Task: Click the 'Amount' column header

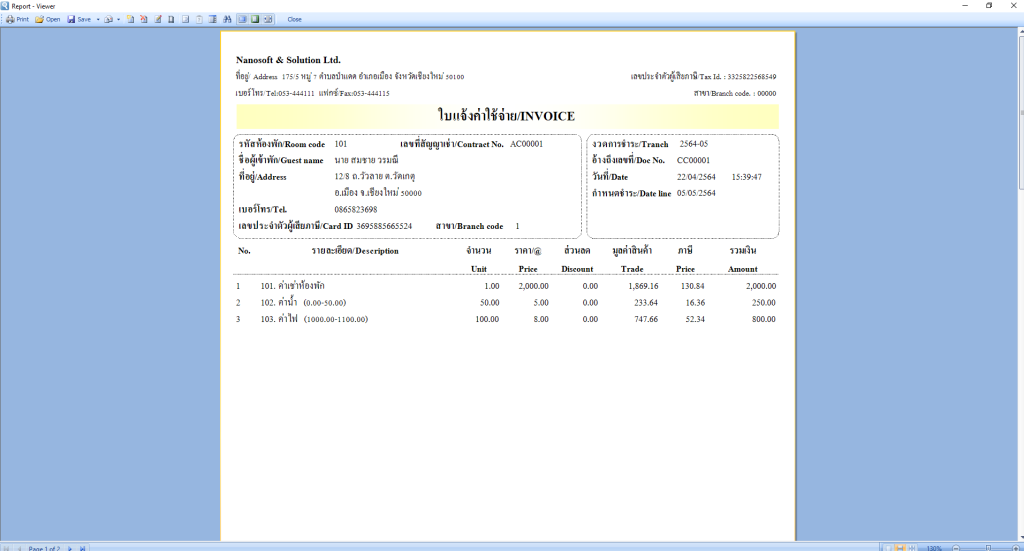Action: click(x=743, y=269)
